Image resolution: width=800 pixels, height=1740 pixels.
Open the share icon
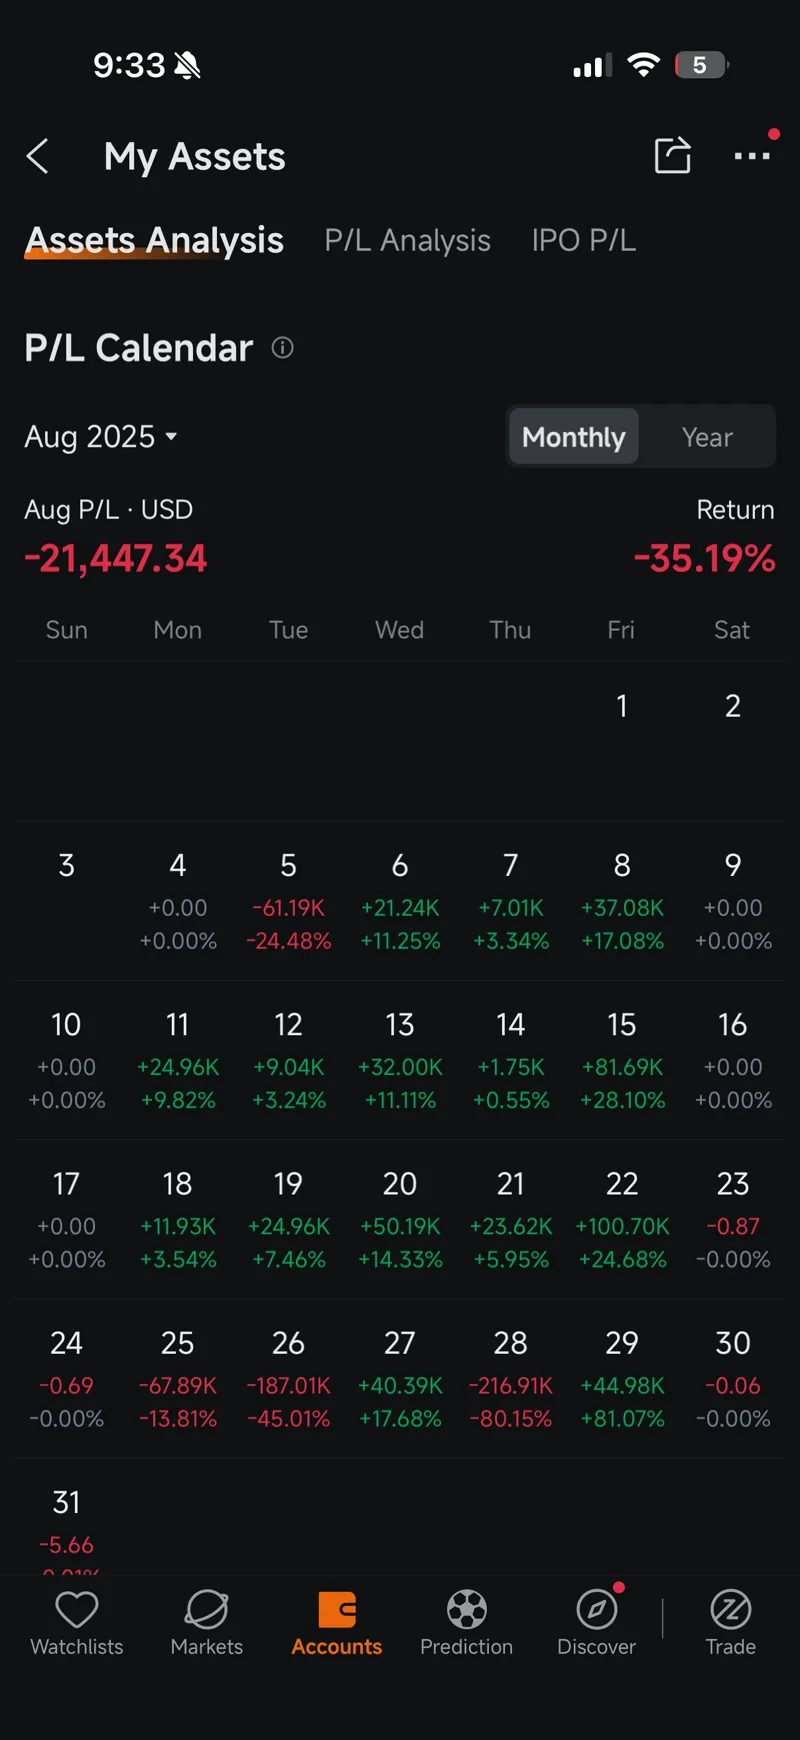(x=673, y=155)
